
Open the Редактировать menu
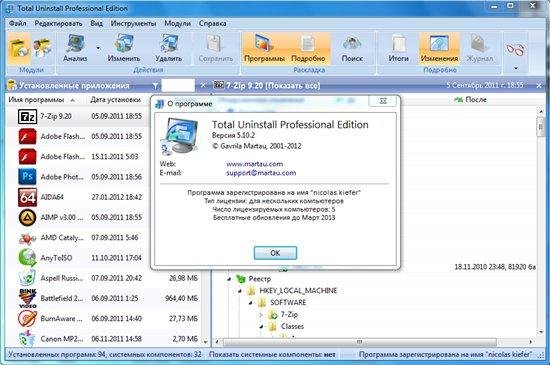(58, 23)
